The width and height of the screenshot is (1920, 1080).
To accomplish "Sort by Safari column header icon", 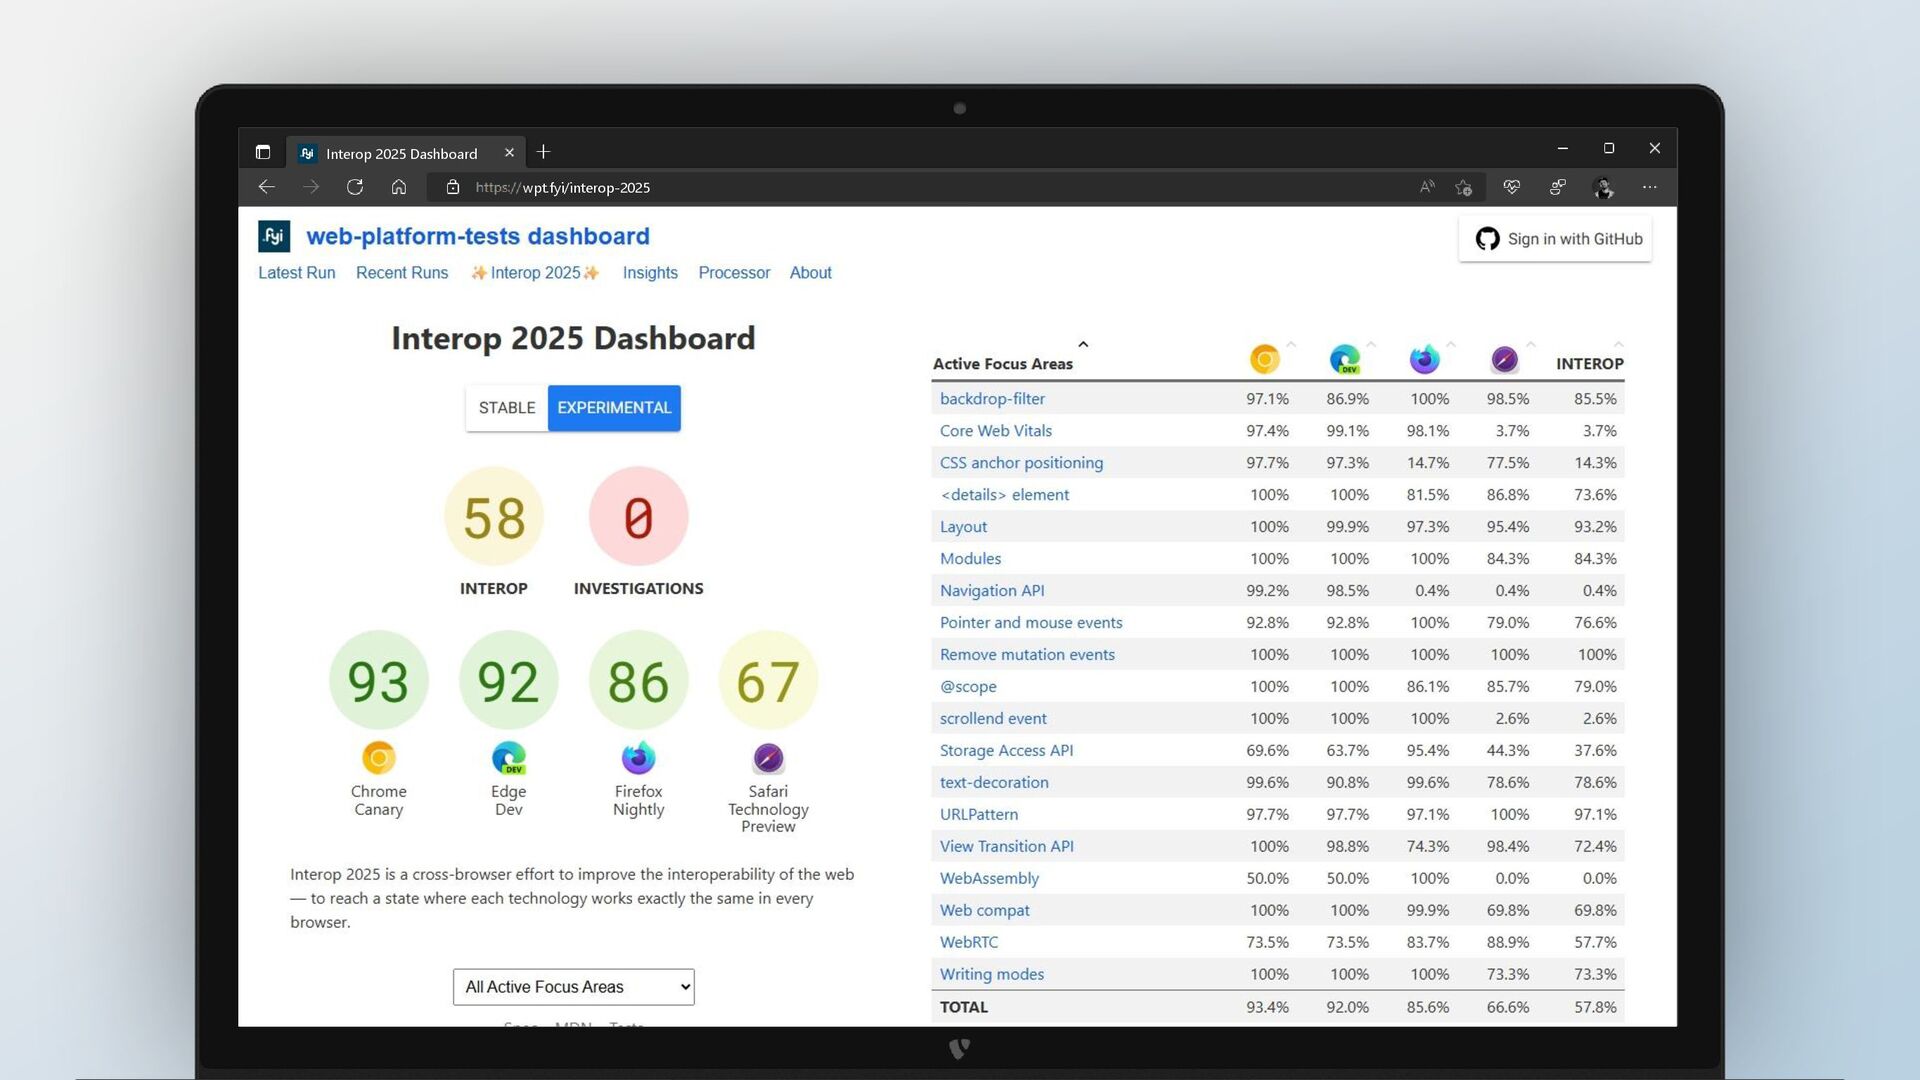I will [1505, 359].
